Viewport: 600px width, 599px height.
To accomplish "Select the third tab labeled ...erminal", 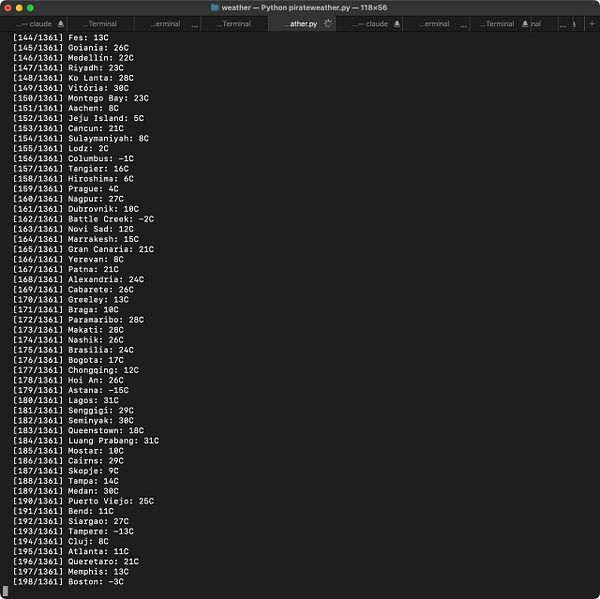I will 168,24.
